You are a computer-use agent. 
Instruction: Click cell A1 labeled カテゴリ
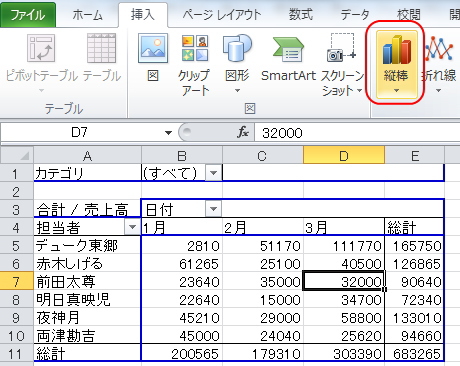(x=87, y=173)
